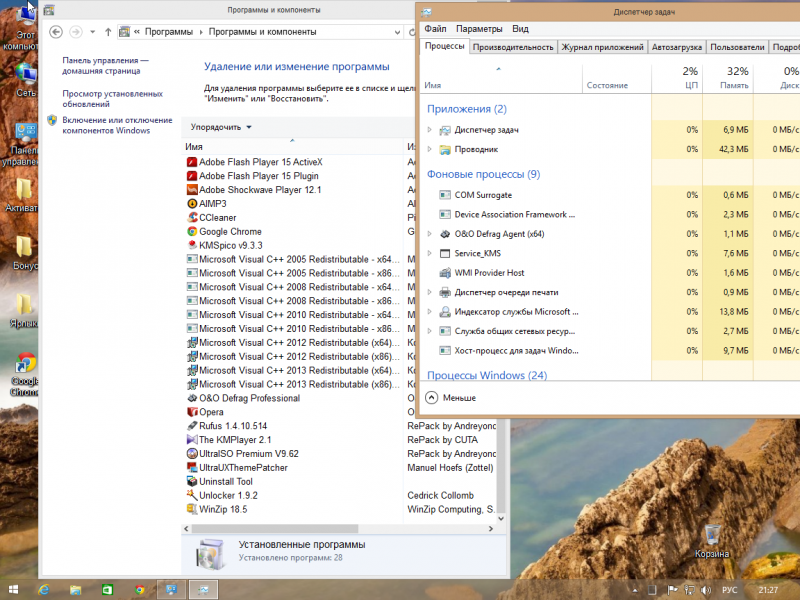The image size is (800, 600).
Task: Expand the O&O Defrag Agent row
Action: 430,234
